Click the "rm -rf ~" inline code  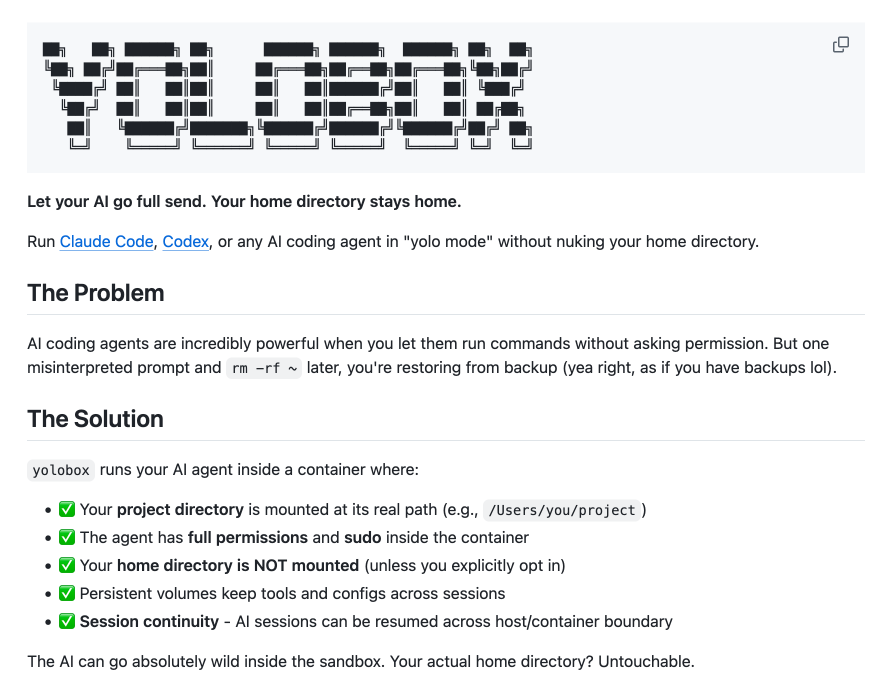point(264,368)
